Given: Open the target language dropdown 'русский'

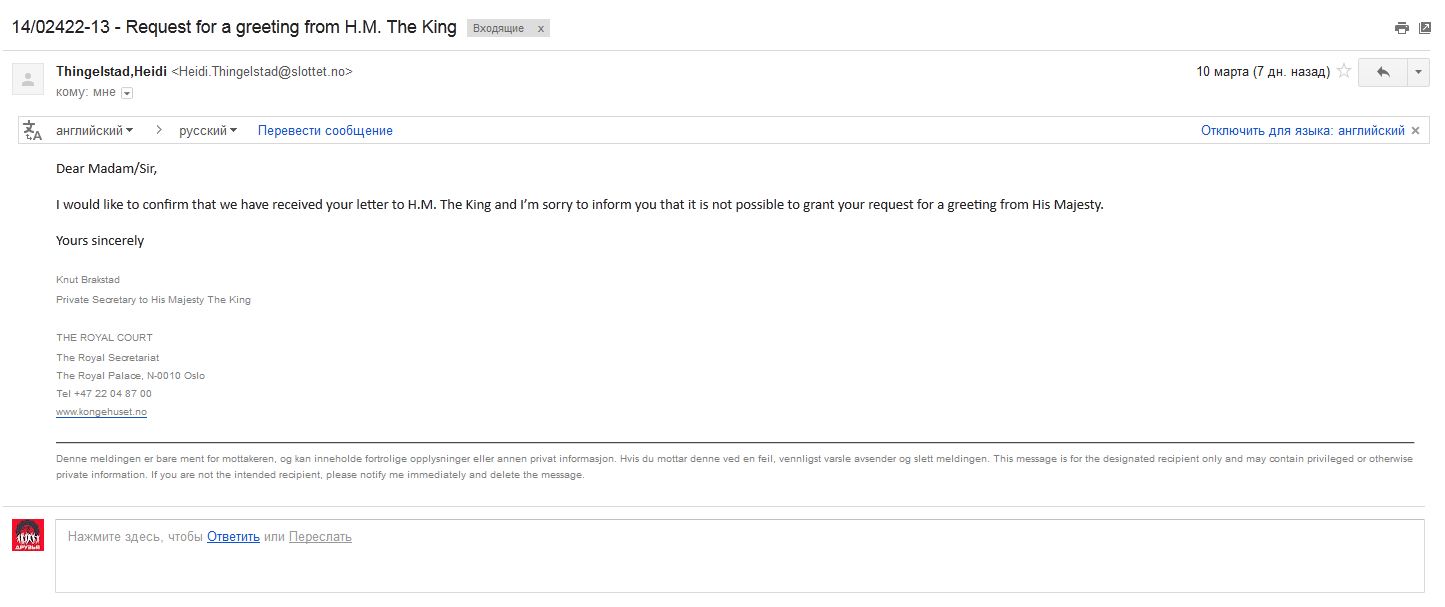Looking at the screenshot, I should pyautogui.click(x=208, y=131).
